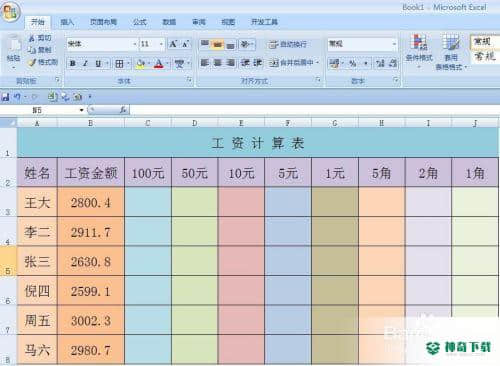Expand the number format combo box

(x=394, y=44)
